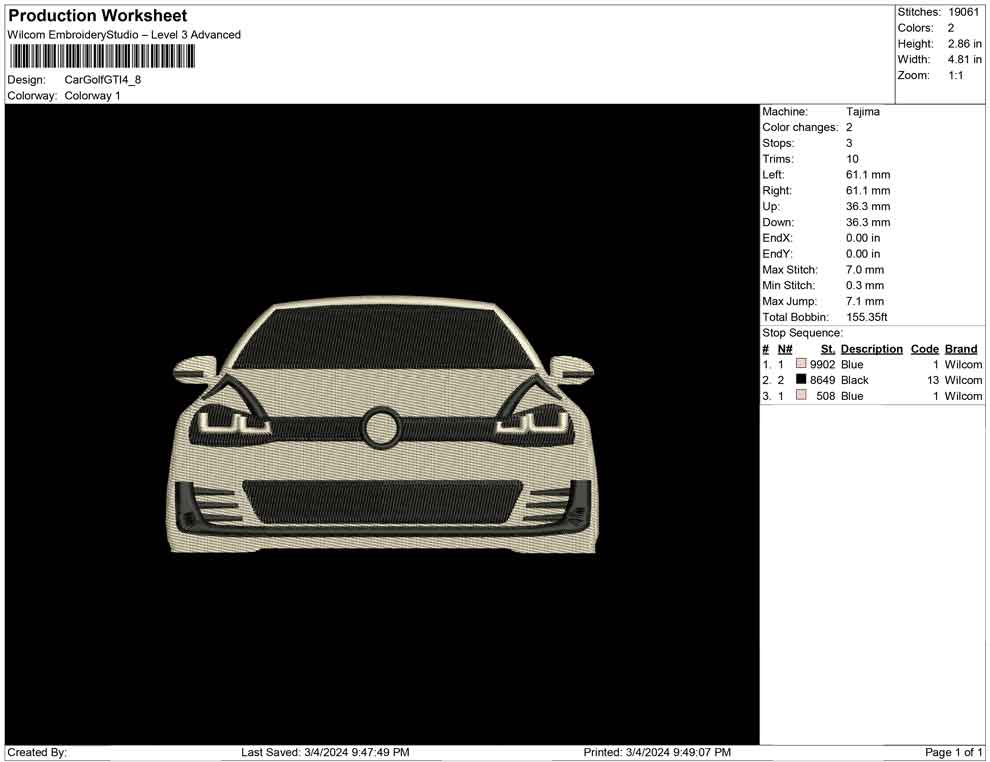Click the Page 1 of 1 footer text
Viewport: 990px width, 762px height.
954,752
